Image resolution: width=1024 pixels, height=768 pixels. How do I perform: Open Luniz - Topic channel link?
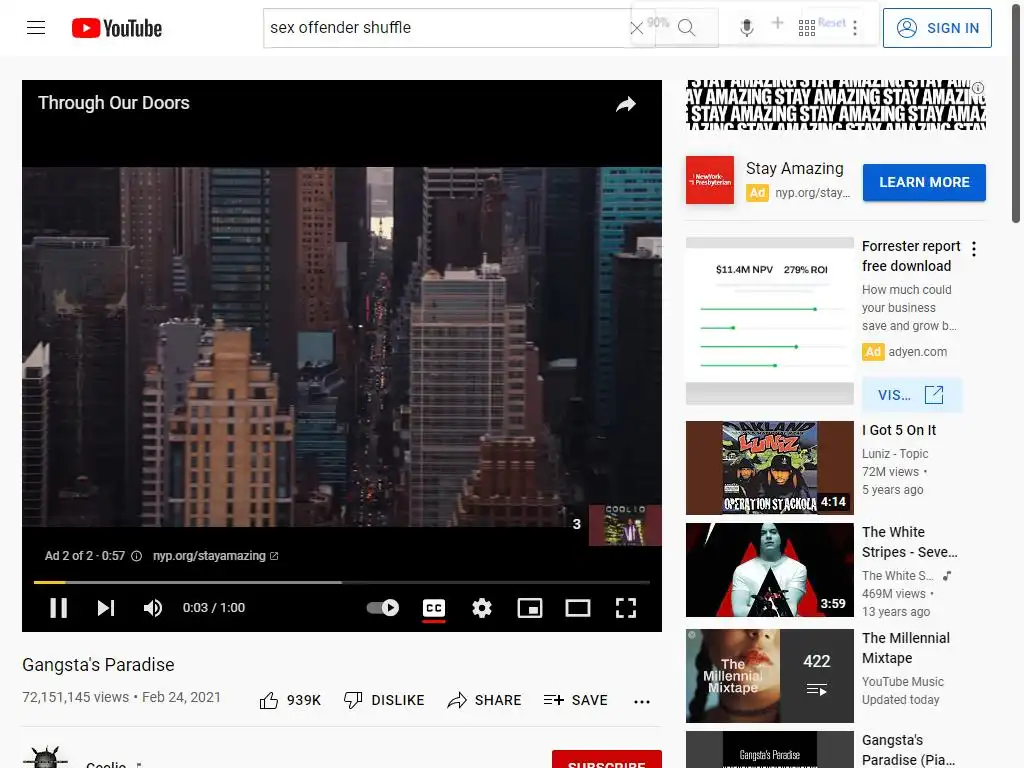pos(895,453)
